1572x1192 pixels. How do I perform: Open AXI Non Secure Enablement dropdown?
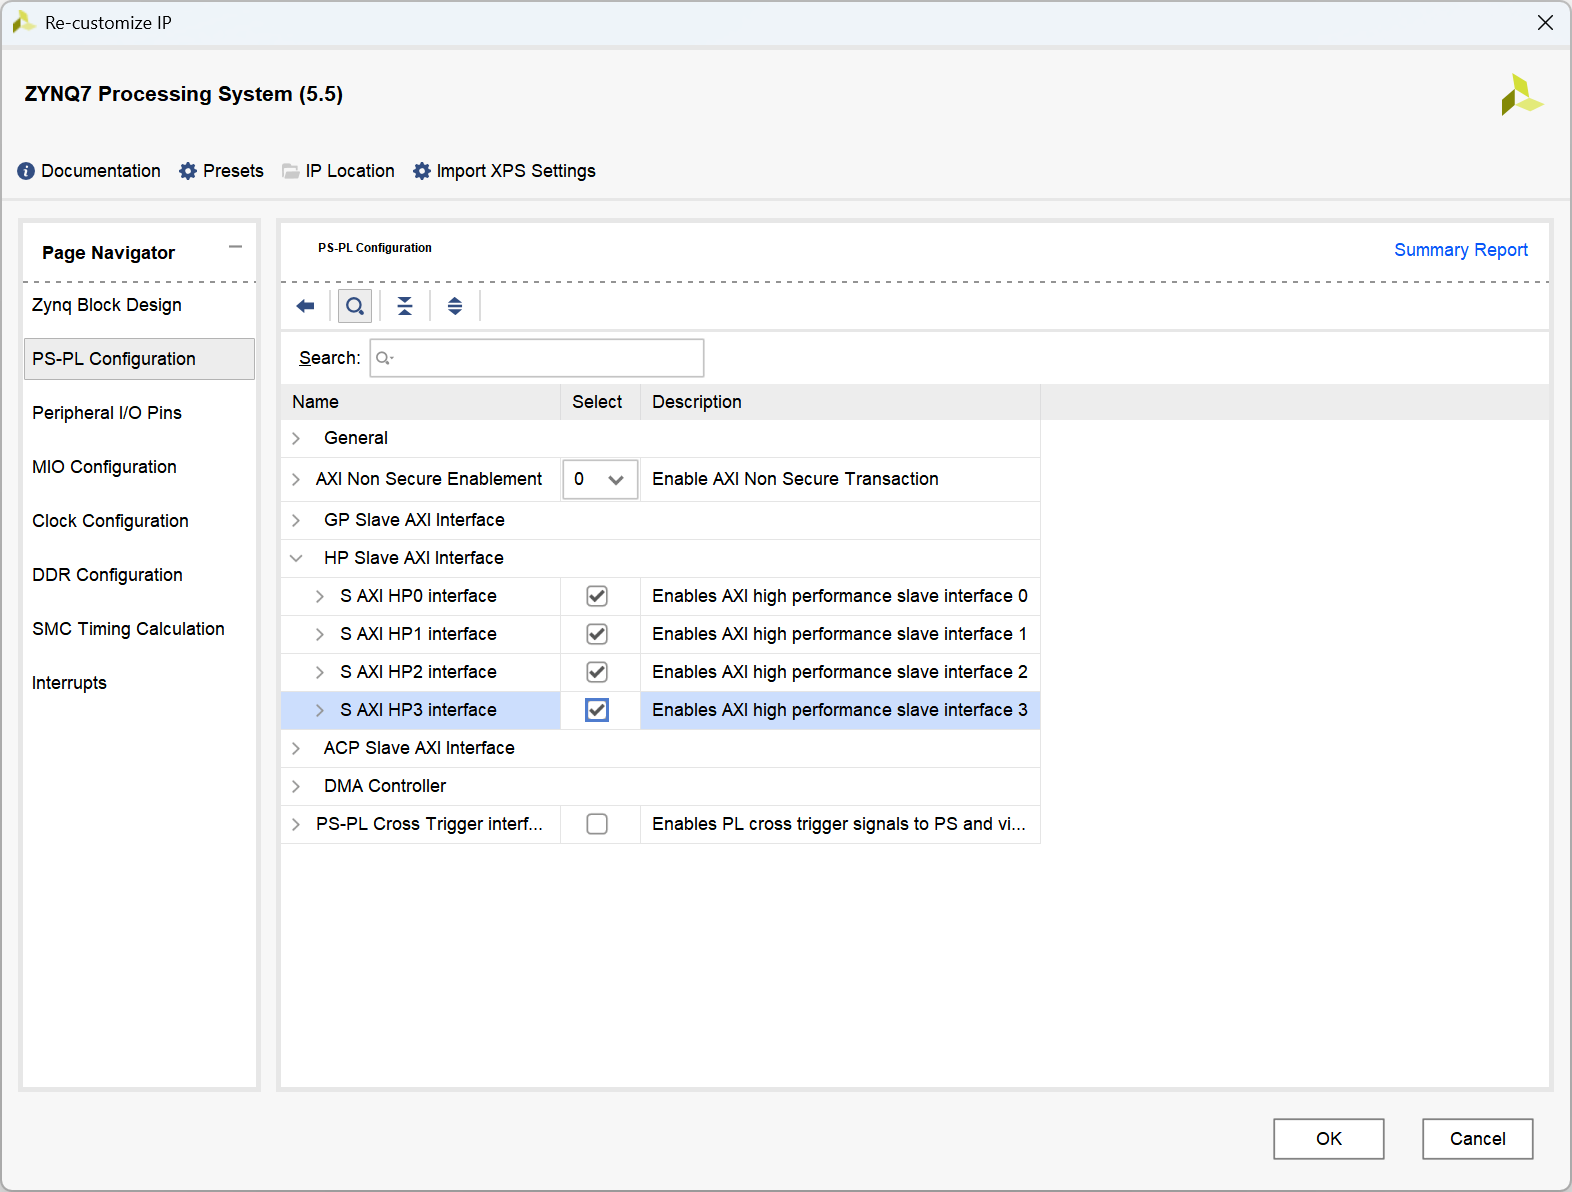[600, 480]
